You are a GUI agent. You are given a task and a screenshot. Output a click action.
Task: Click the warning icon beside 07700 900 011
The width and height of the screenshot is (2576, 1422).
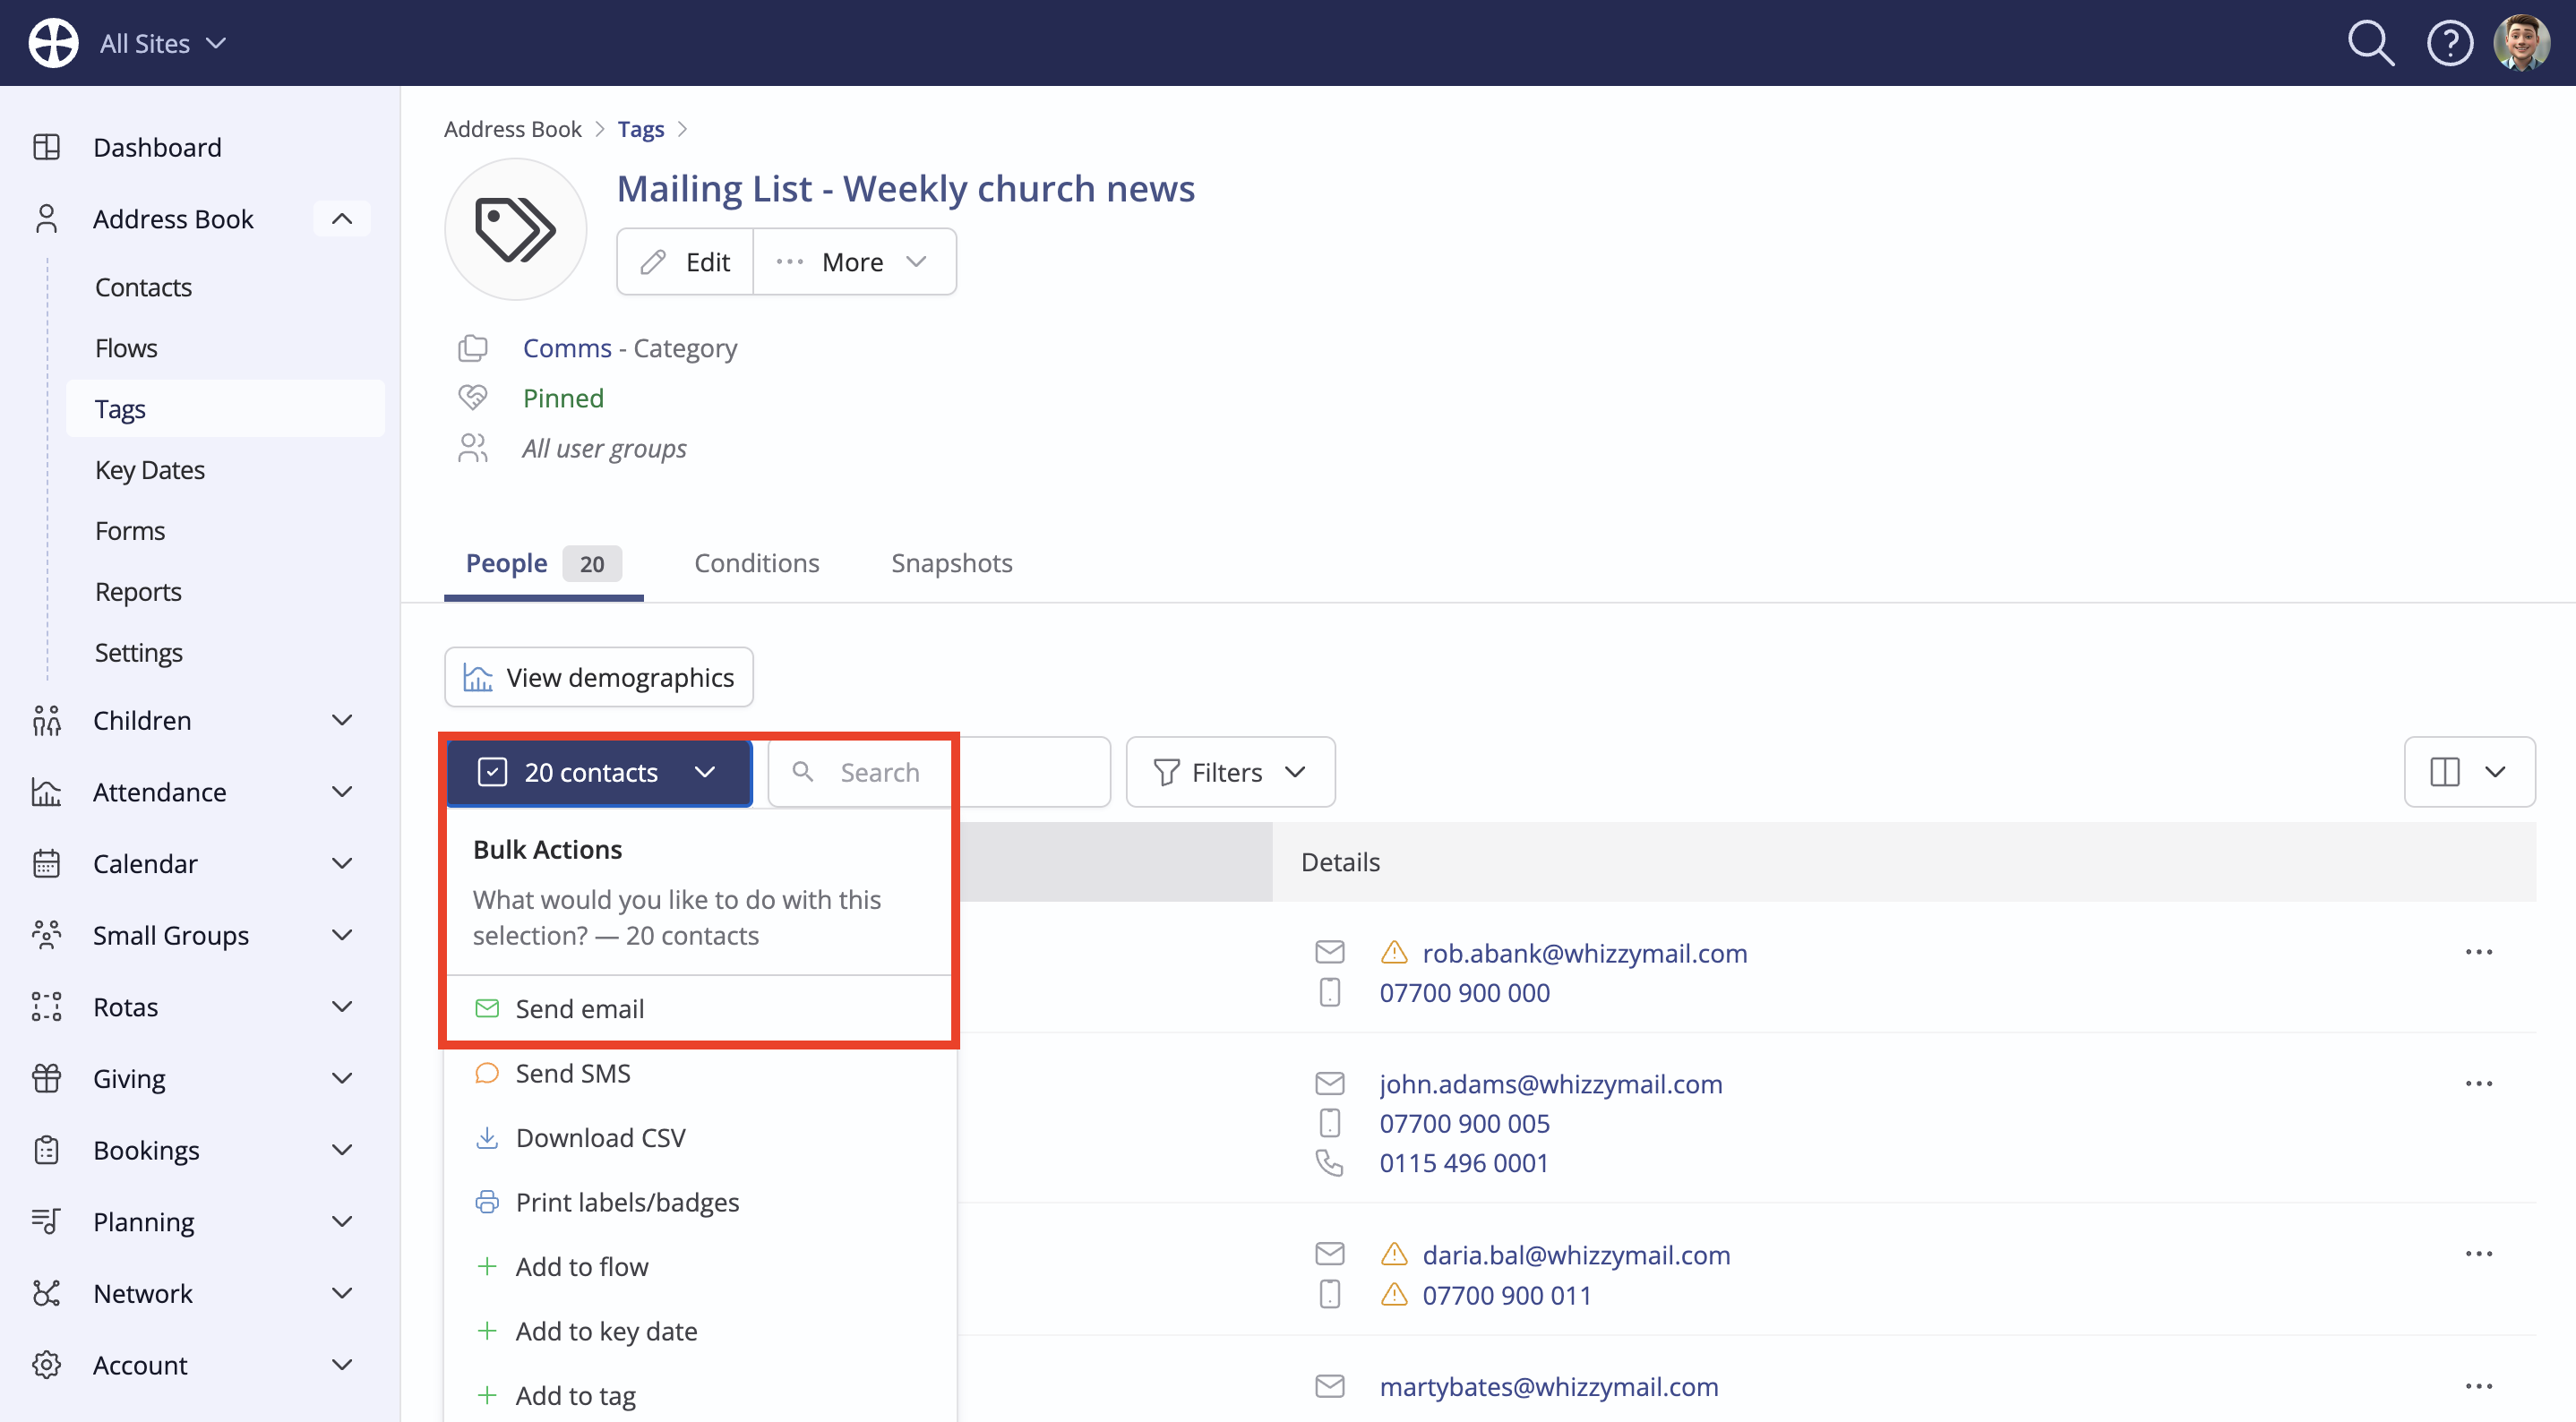click(1394, 1295)
